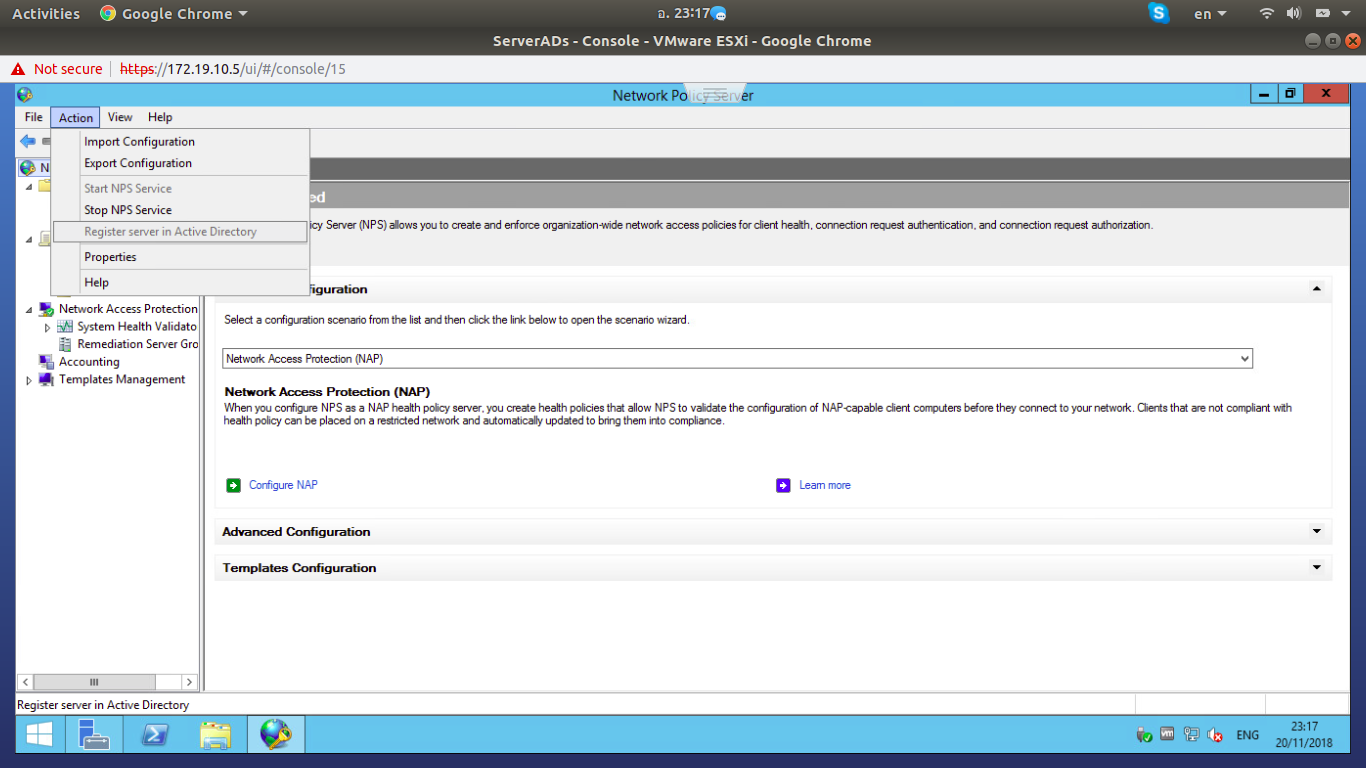Close the Action menu
Screen dimensions: 1366x768
(75, 117)
